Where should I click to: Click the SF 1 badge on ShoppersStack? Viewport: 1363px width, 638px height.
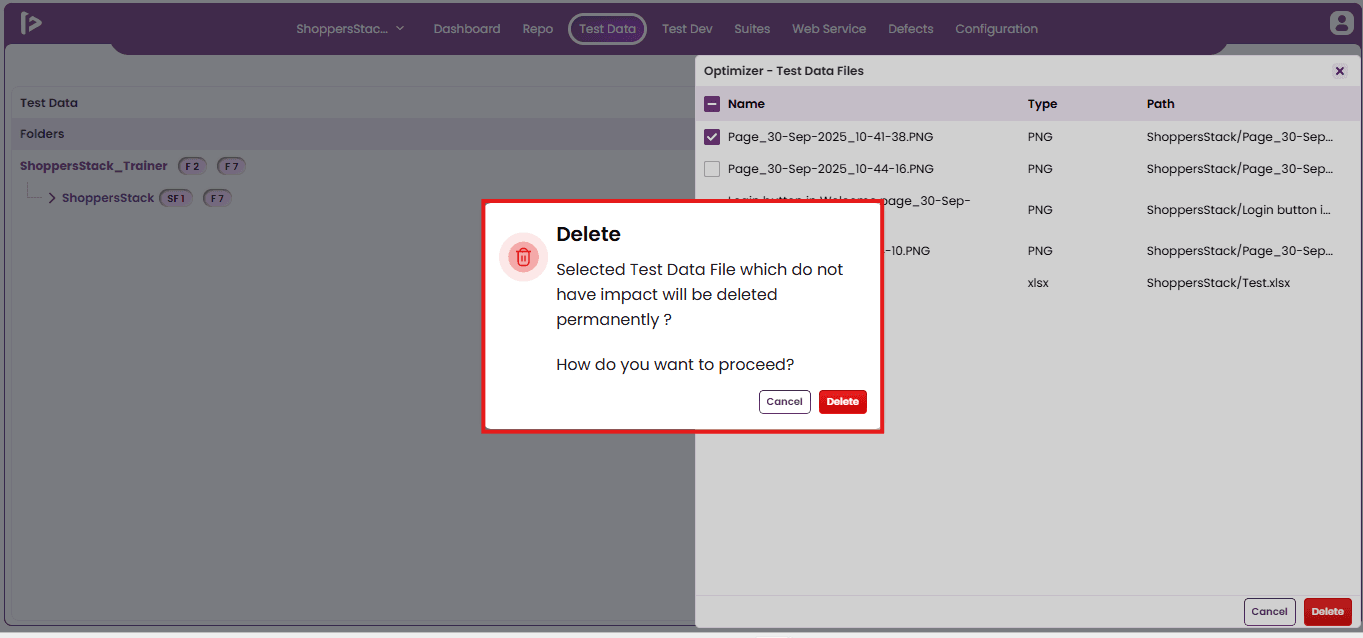[176, 198]
